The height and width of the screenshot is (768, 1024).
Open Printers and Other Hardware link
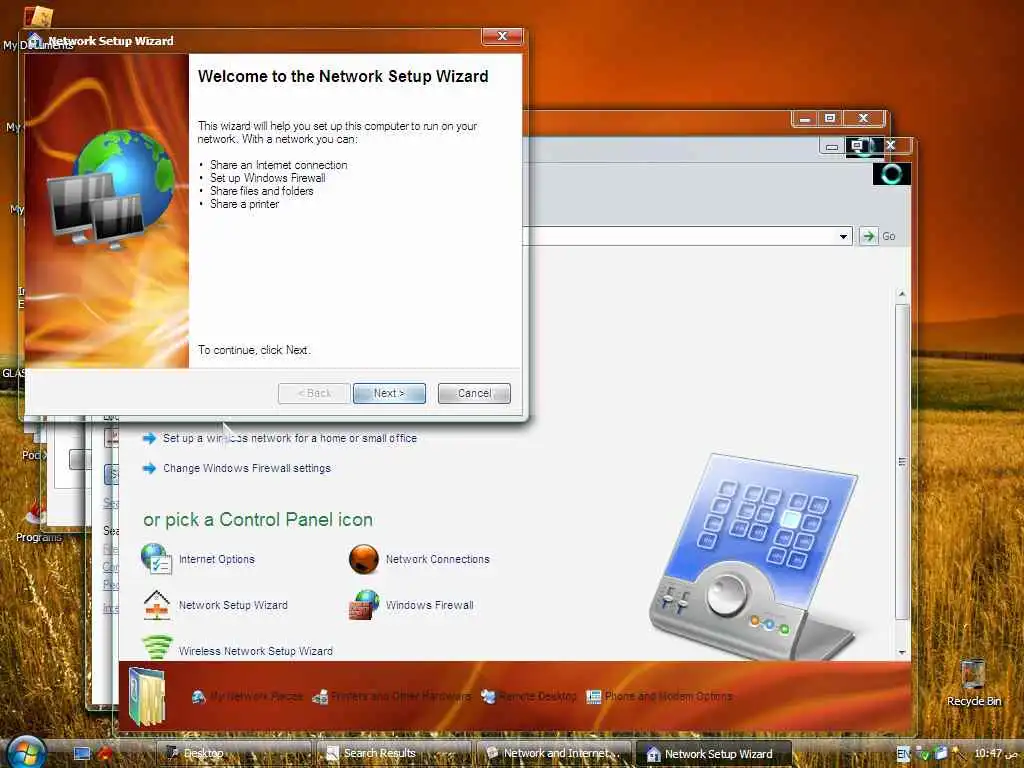pos(401,697)
